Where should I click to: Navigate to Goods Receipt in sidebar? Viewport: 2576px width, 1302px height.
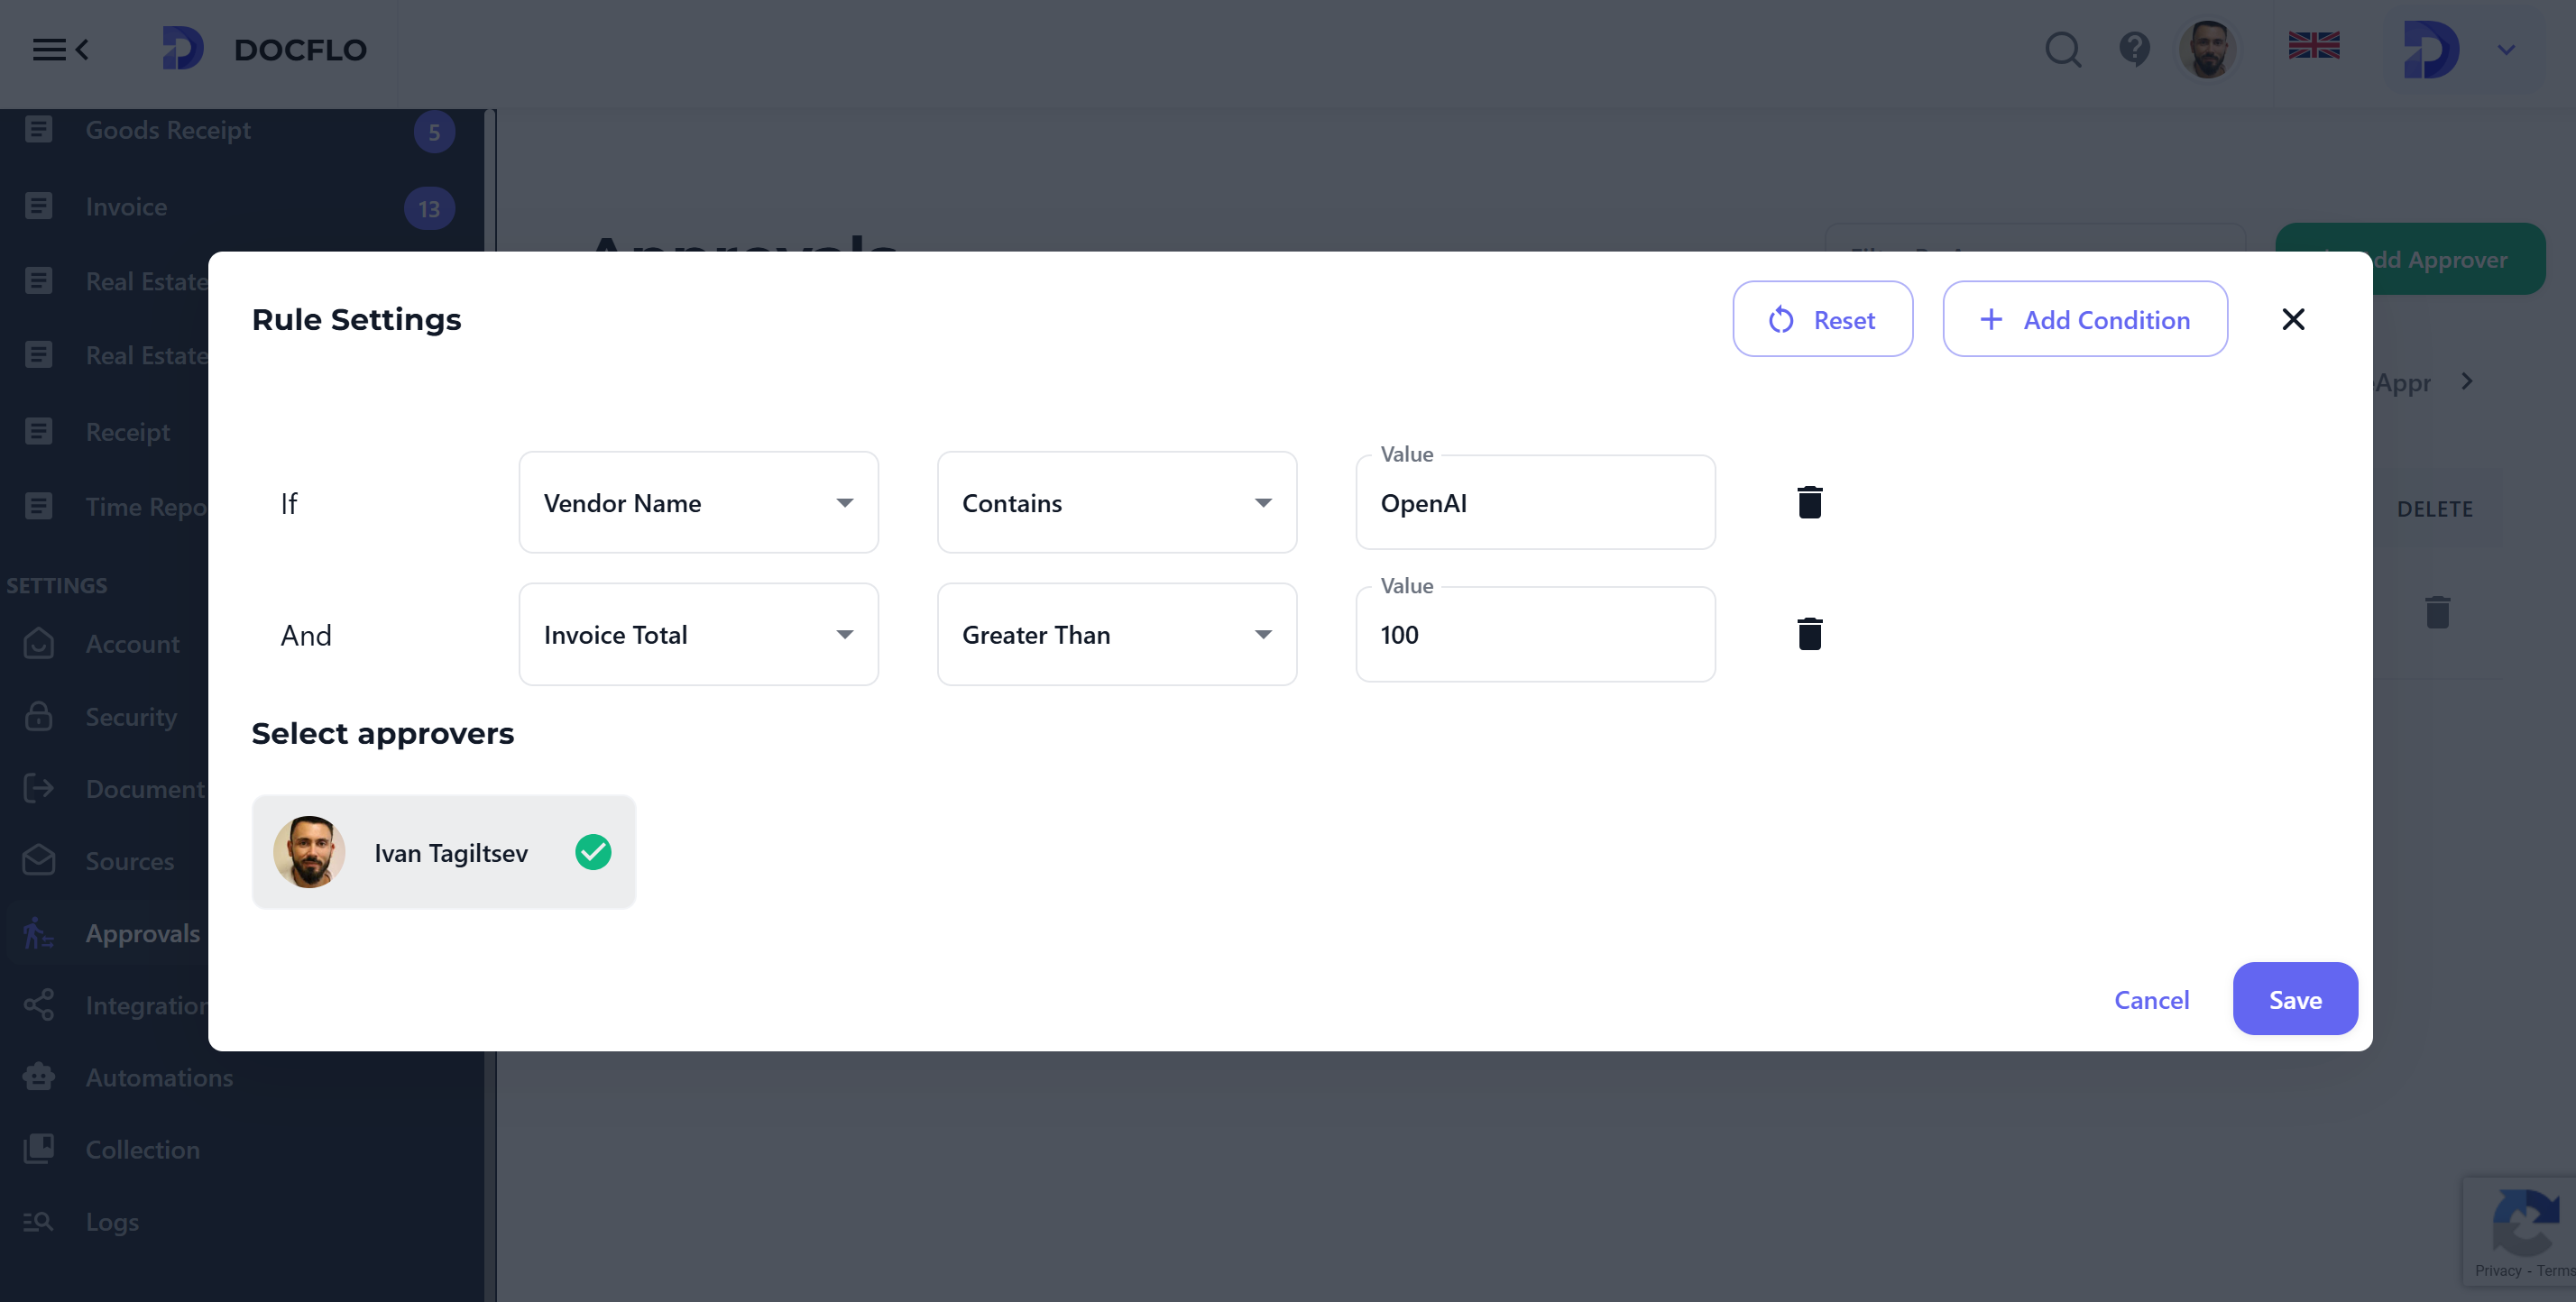pyautogui.click(x=168, y=130)
